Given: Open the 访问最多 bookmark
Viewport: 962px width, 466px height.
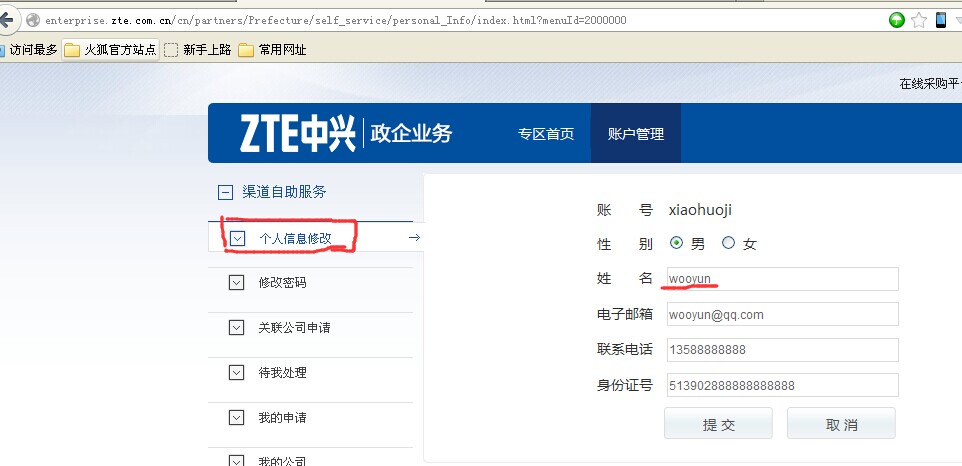Looking at the screenshot, I should point(29,50).
